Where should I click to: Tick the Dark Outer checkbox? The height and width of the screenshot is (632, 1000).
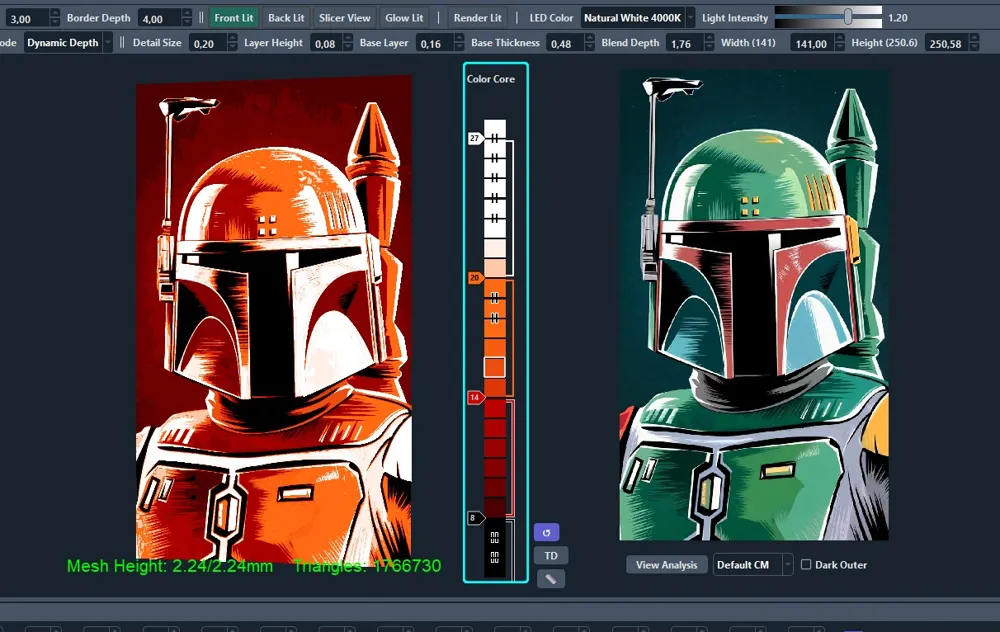pyautogui.click(x=806, y=564)
